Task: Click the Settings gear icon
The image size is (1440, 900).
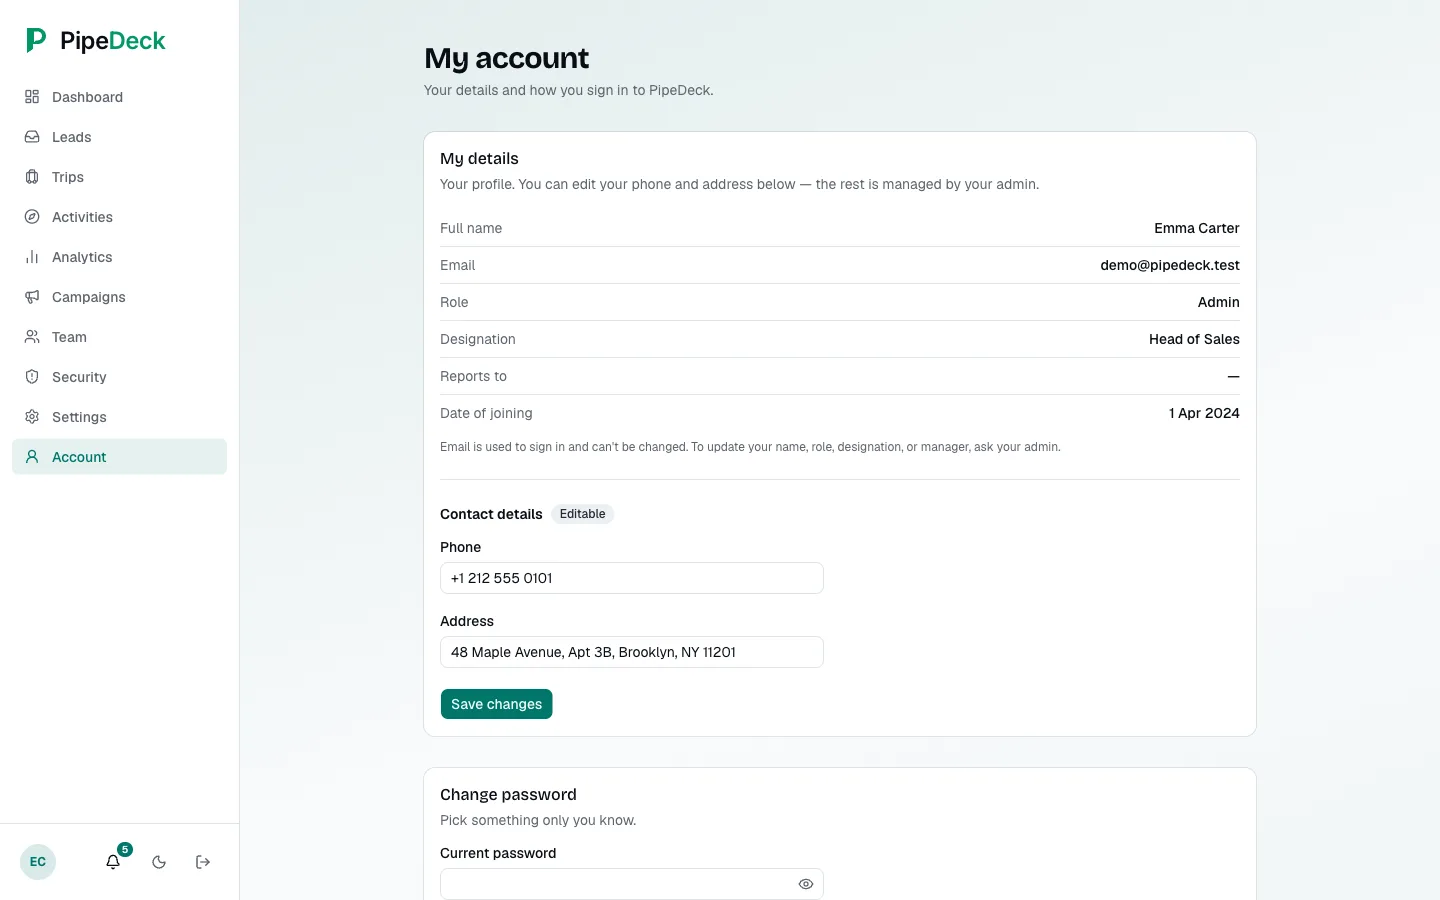Action: [x=32, y=417]
